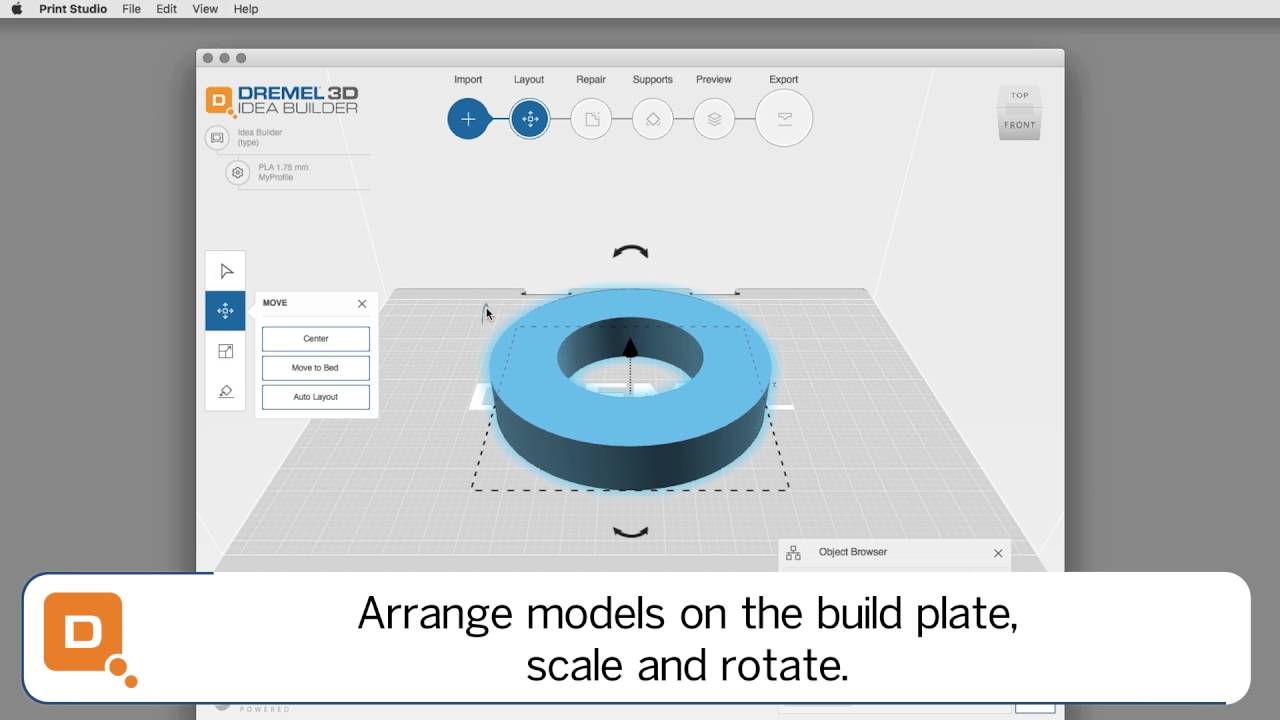1280x720 pixels.
Task: Click the FRONT face of view cube
Action: click(x=1020, y=124)
